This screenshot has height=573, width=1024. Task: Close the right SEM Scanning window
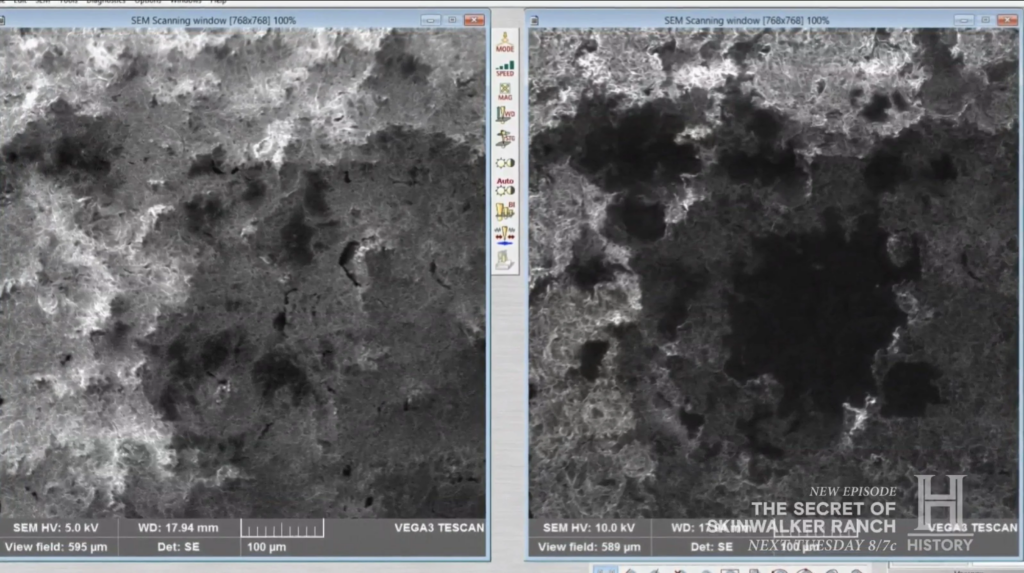tap(1006, 20)
